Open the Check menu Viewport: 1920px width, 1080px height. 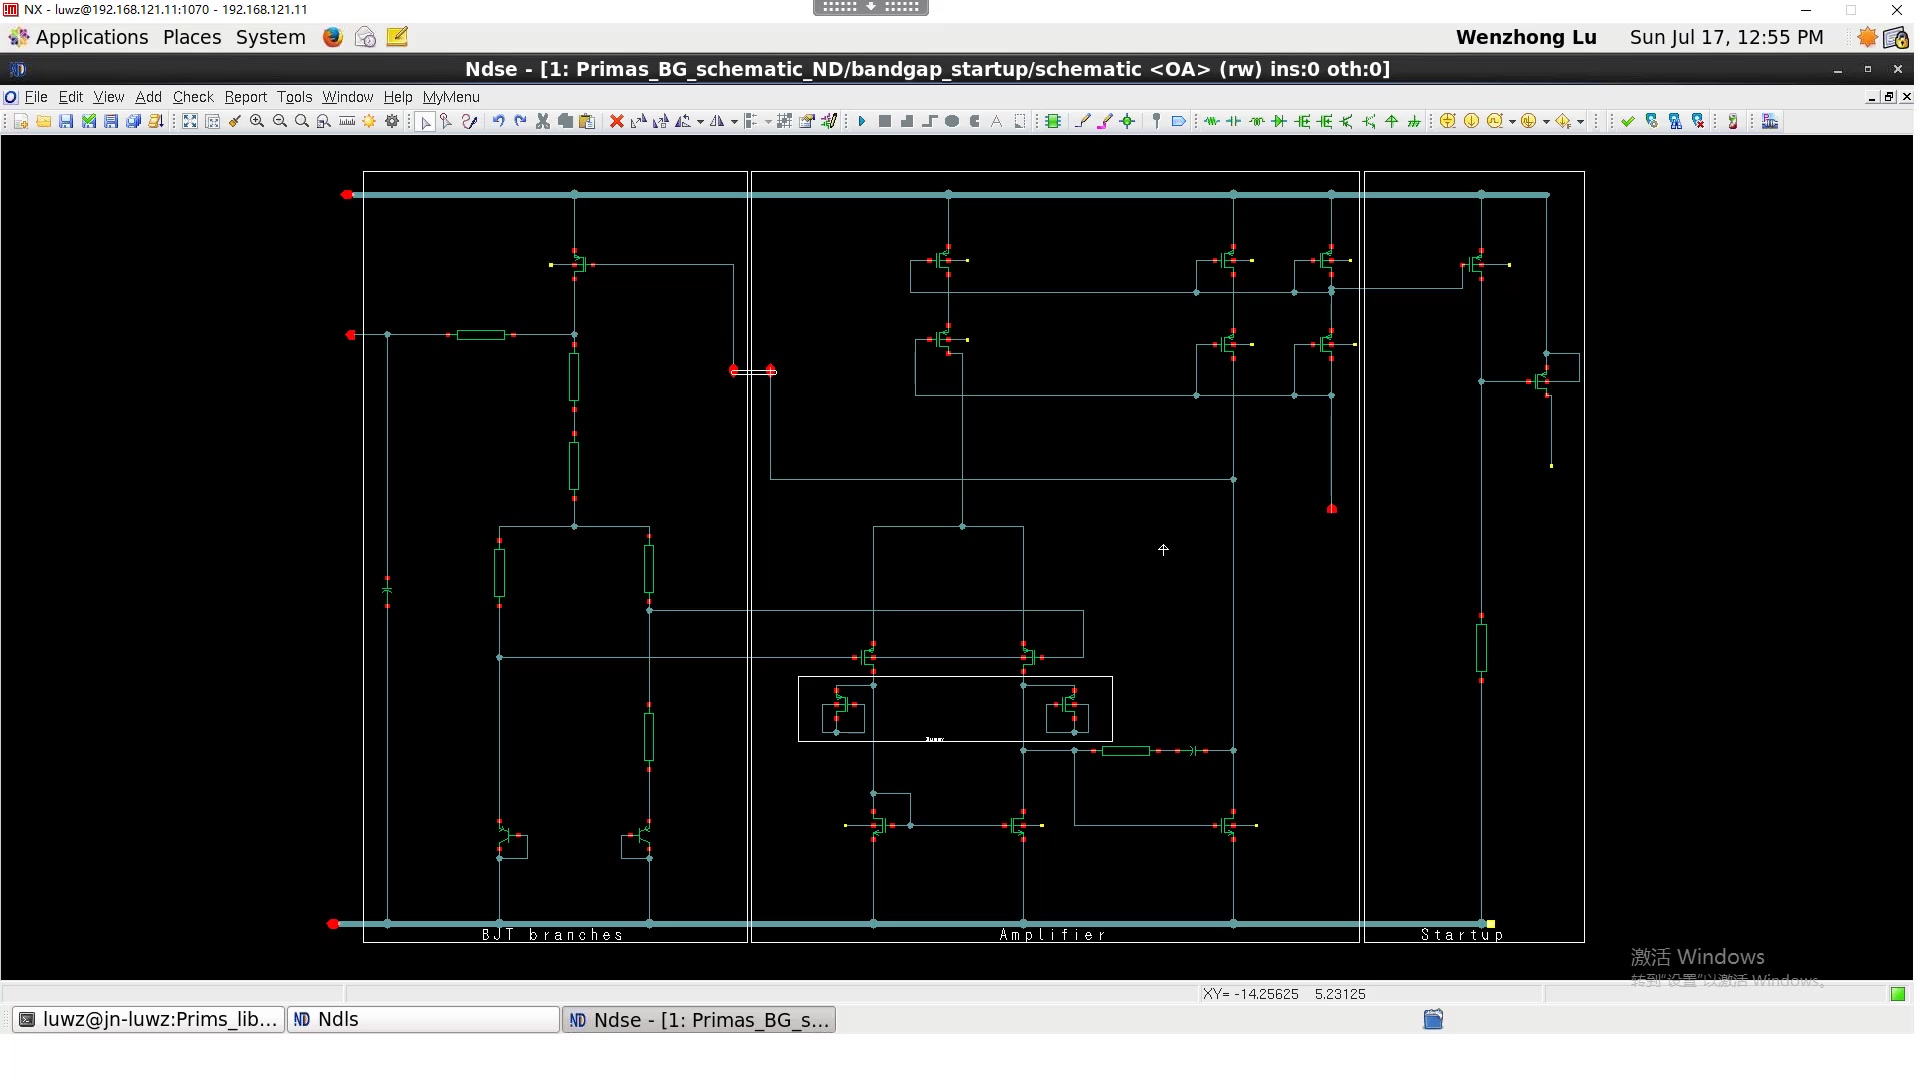pos(193,97)
